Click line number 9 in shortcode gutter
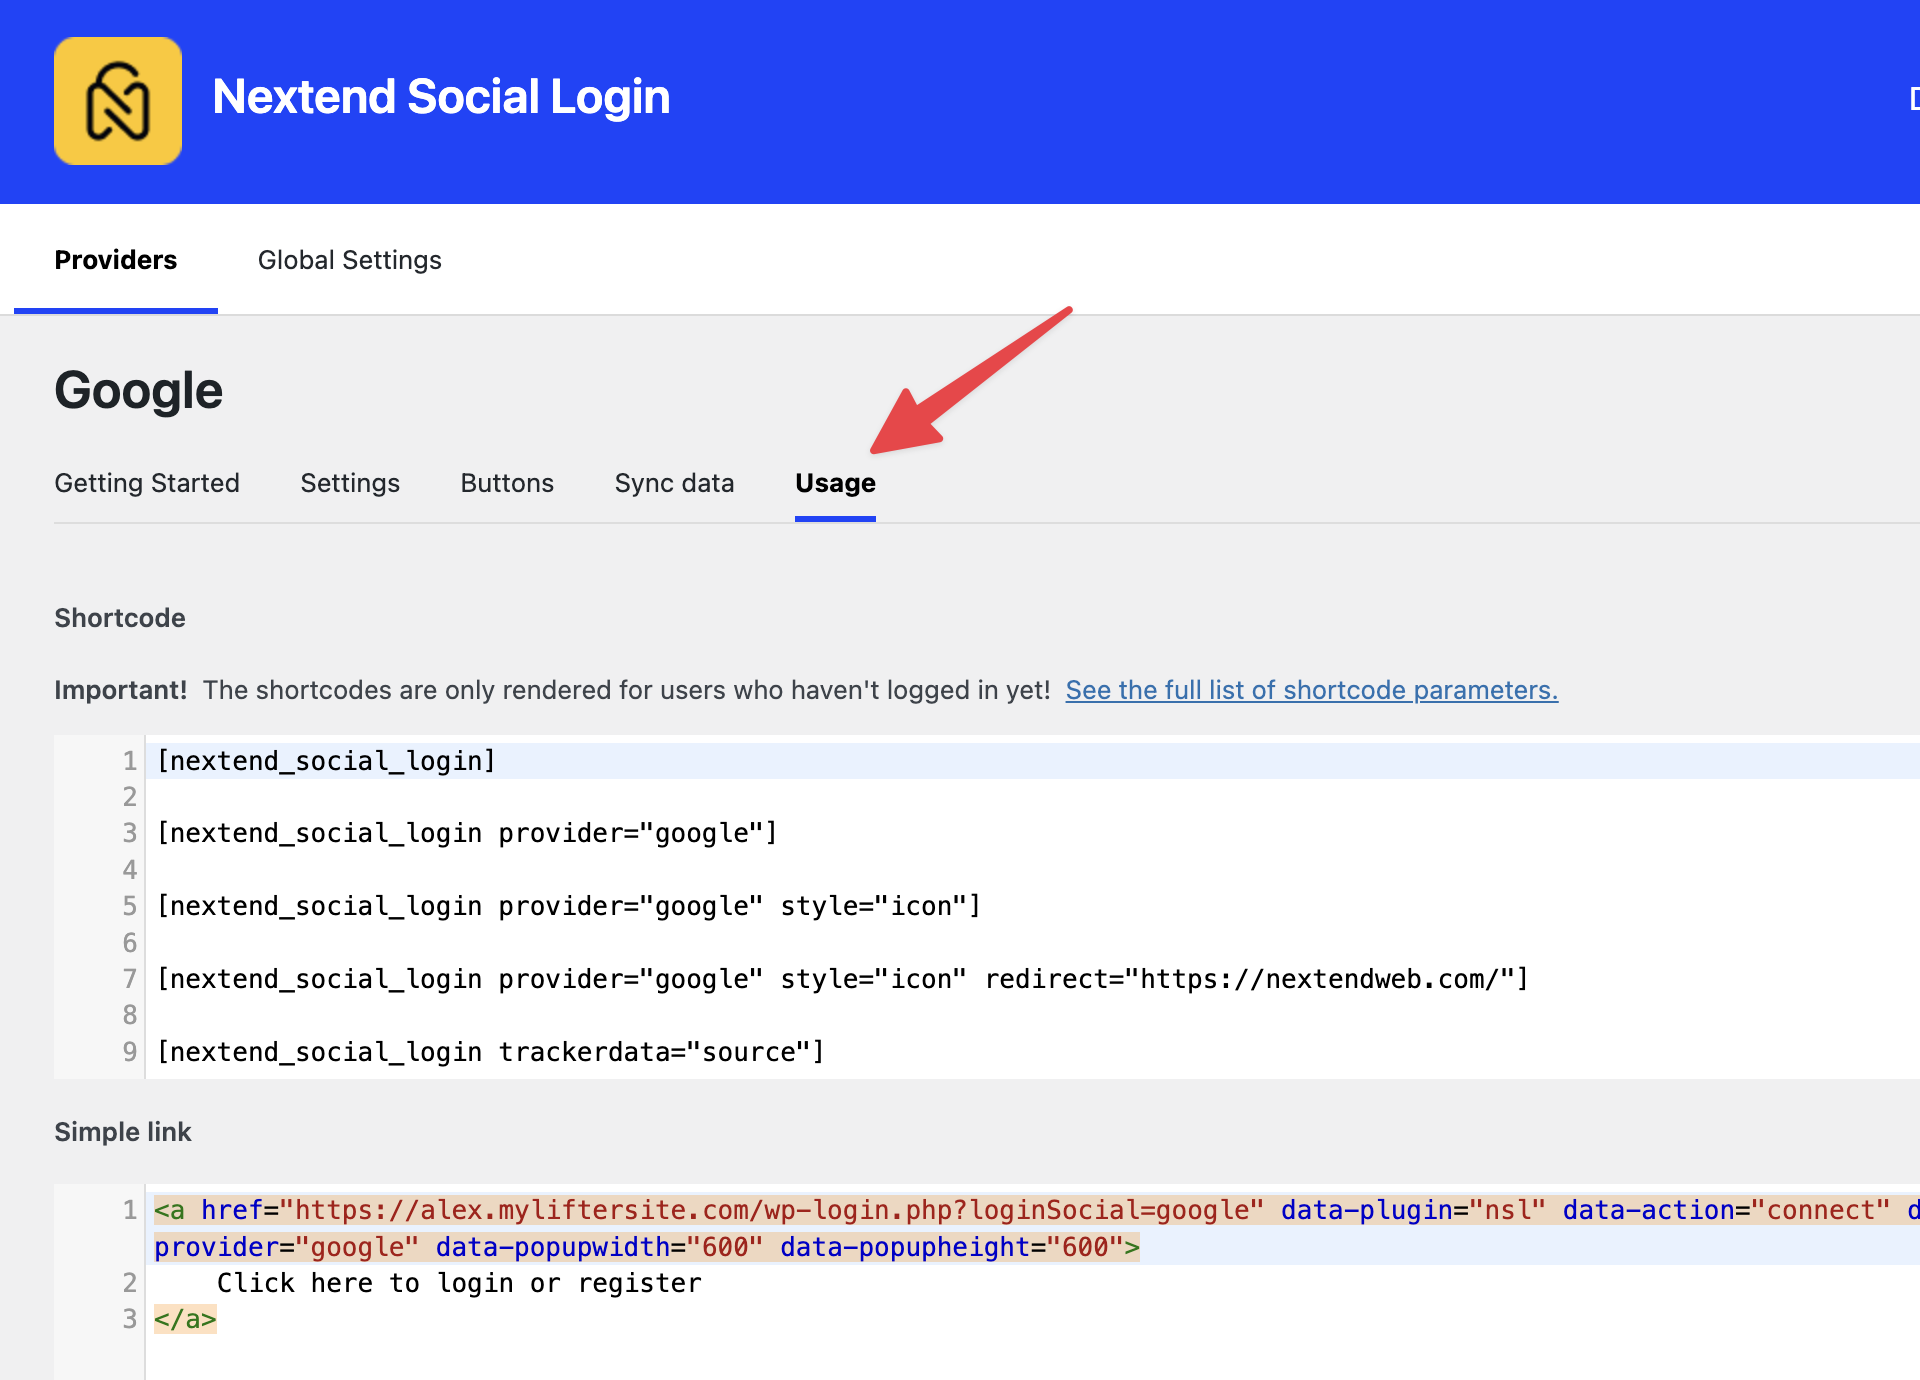1920x1380 pixels. (x=129, y=1052)
